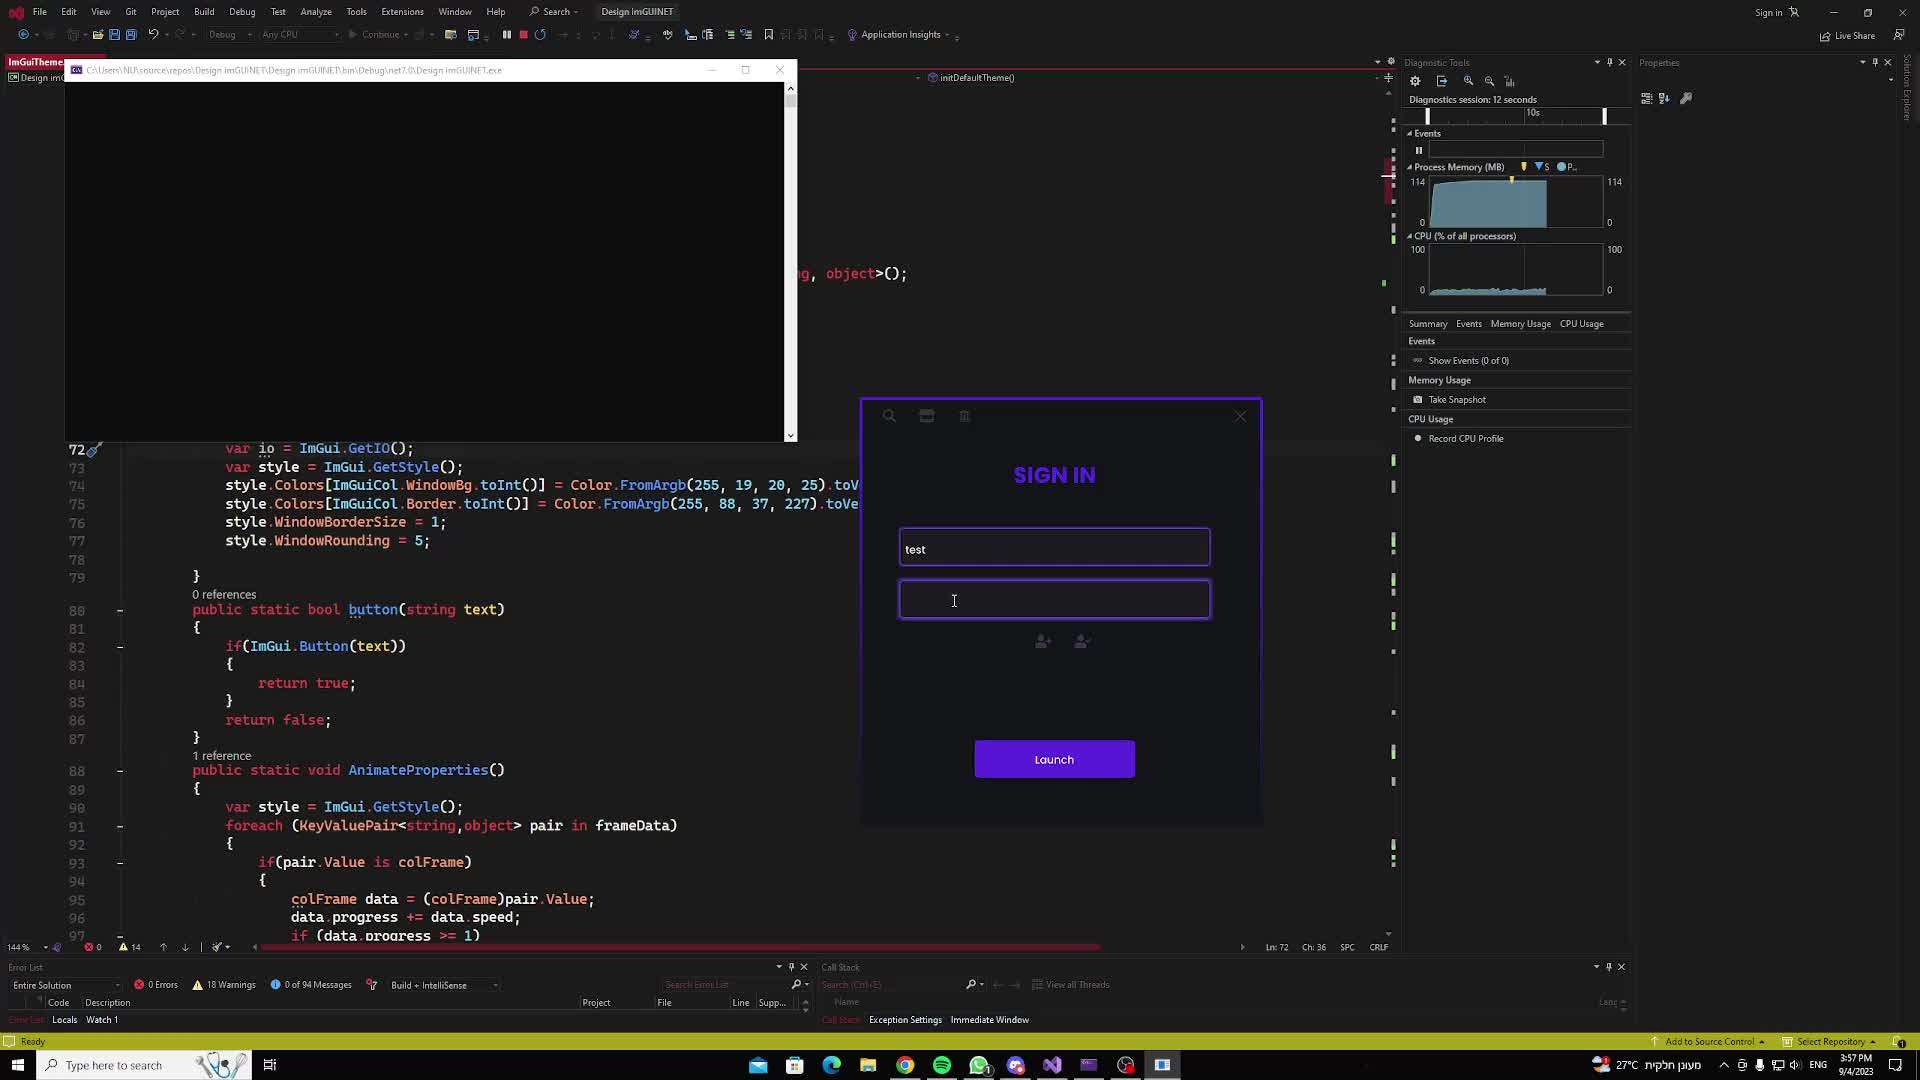Click the empty password input field
The image size is (1920, 1080).
pyautogui.click(x=1054, y=599)
